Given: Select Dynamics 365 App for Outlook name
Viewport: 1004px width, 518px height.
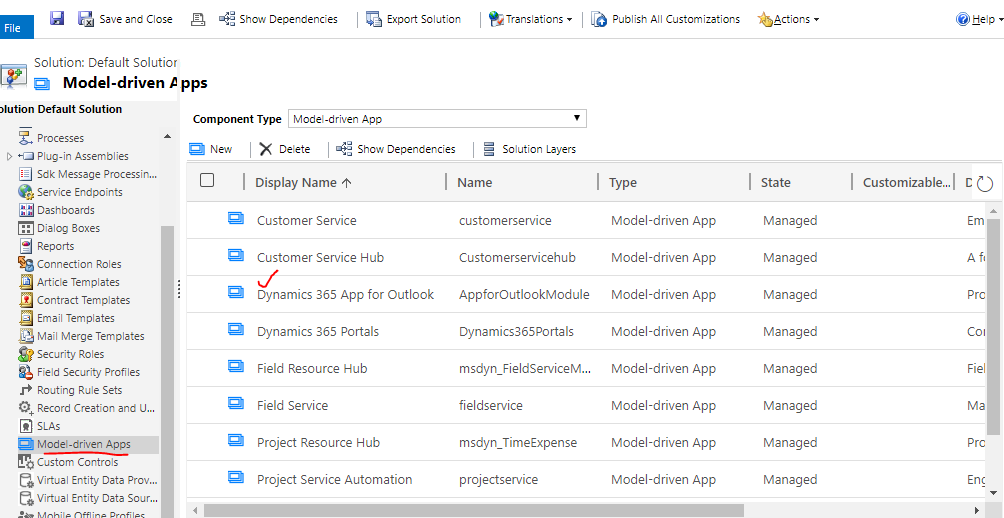Looking at the screenshot, I should click(x=345, y=295).
